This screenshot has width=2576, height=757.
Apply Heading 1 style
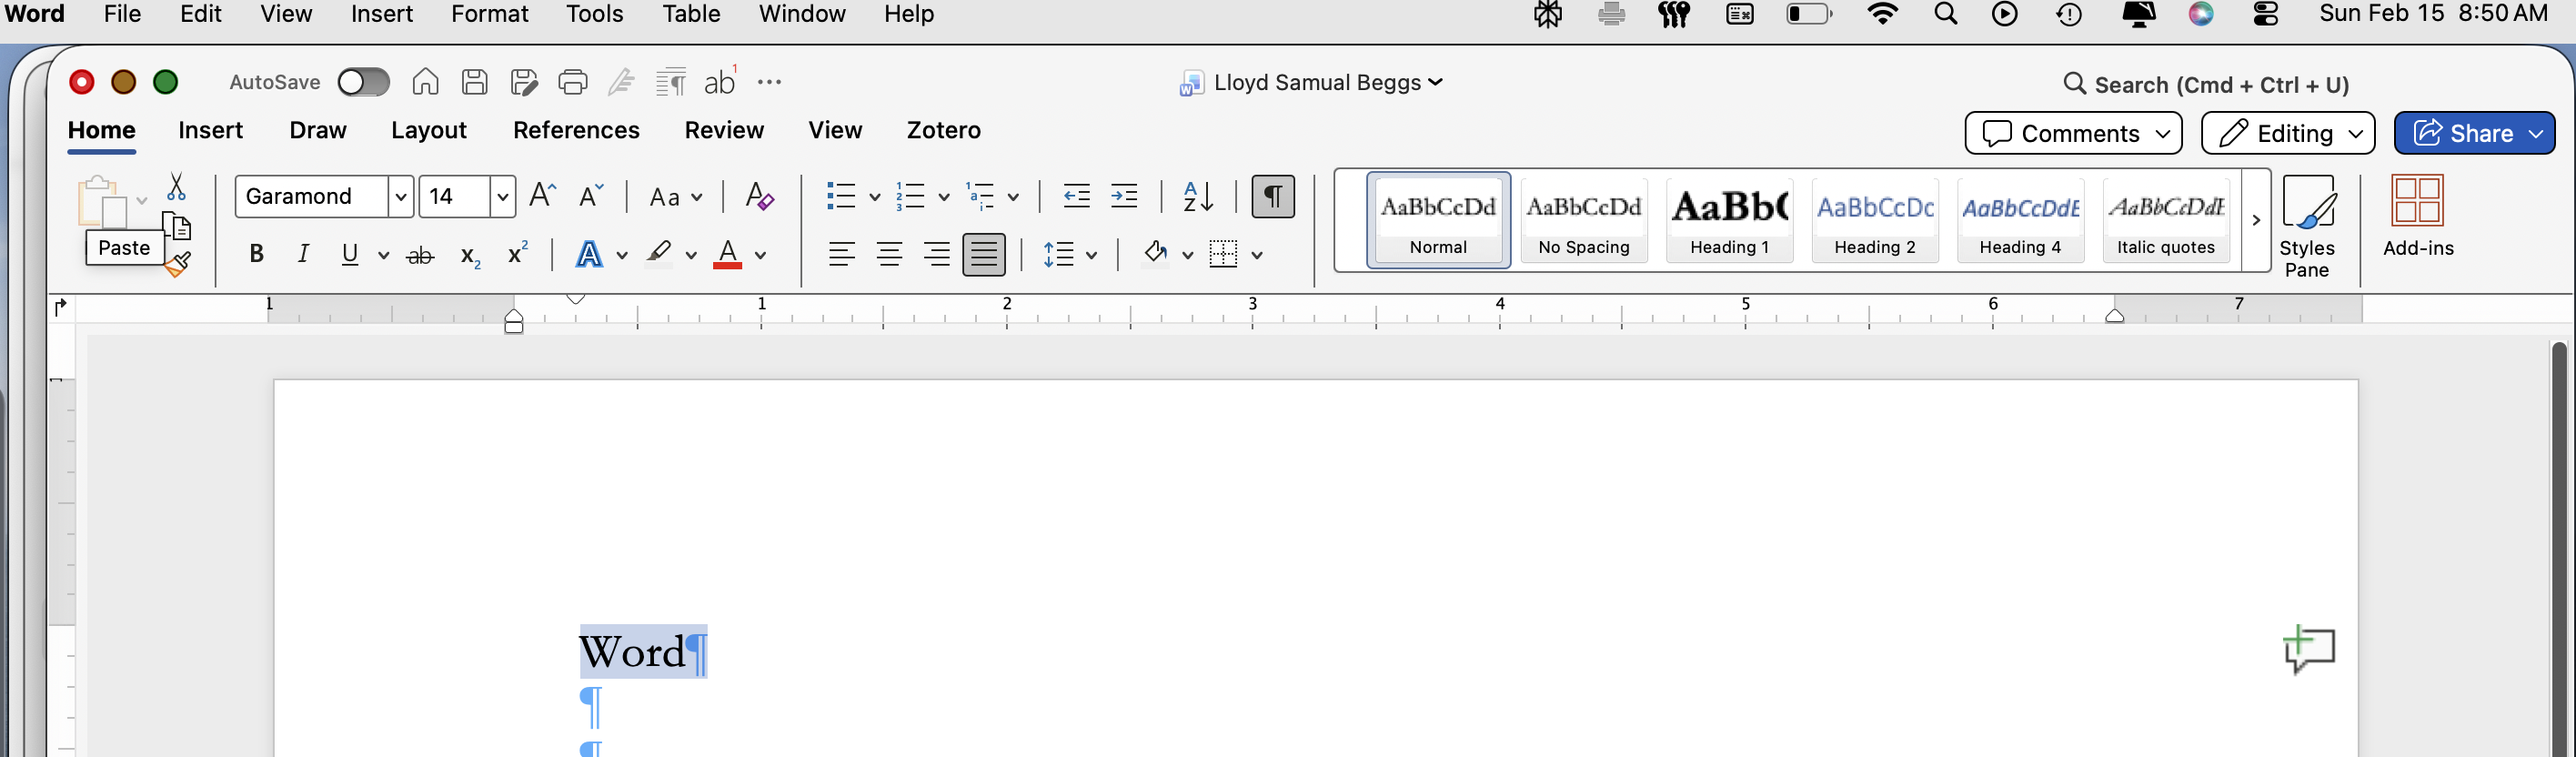pyautogui.click(x=1729, y=220)
